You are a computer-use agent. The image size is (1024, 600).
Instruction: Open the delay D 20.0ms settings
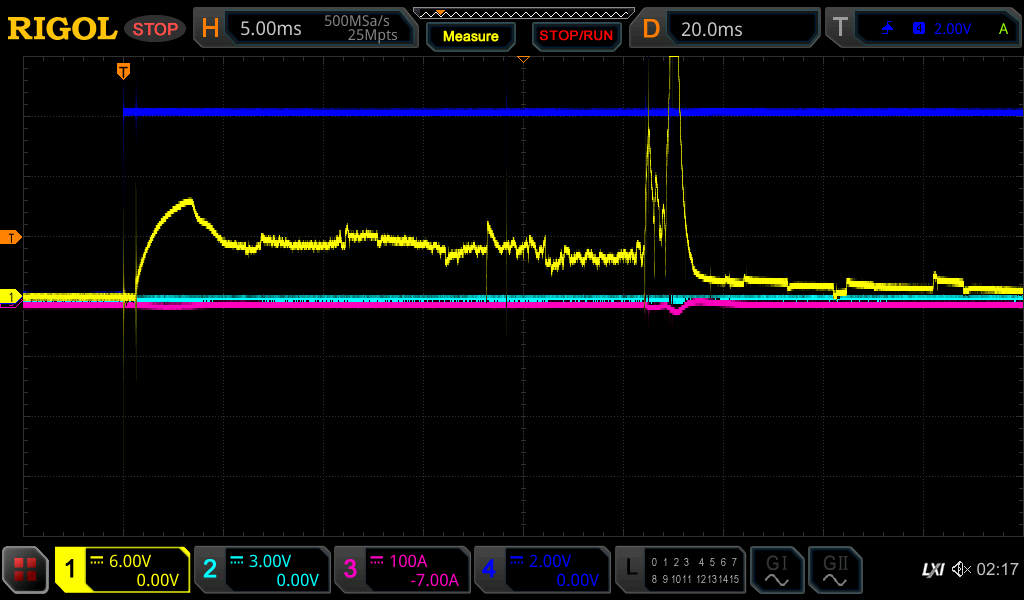pyautogui.click(x=725, y=29)
